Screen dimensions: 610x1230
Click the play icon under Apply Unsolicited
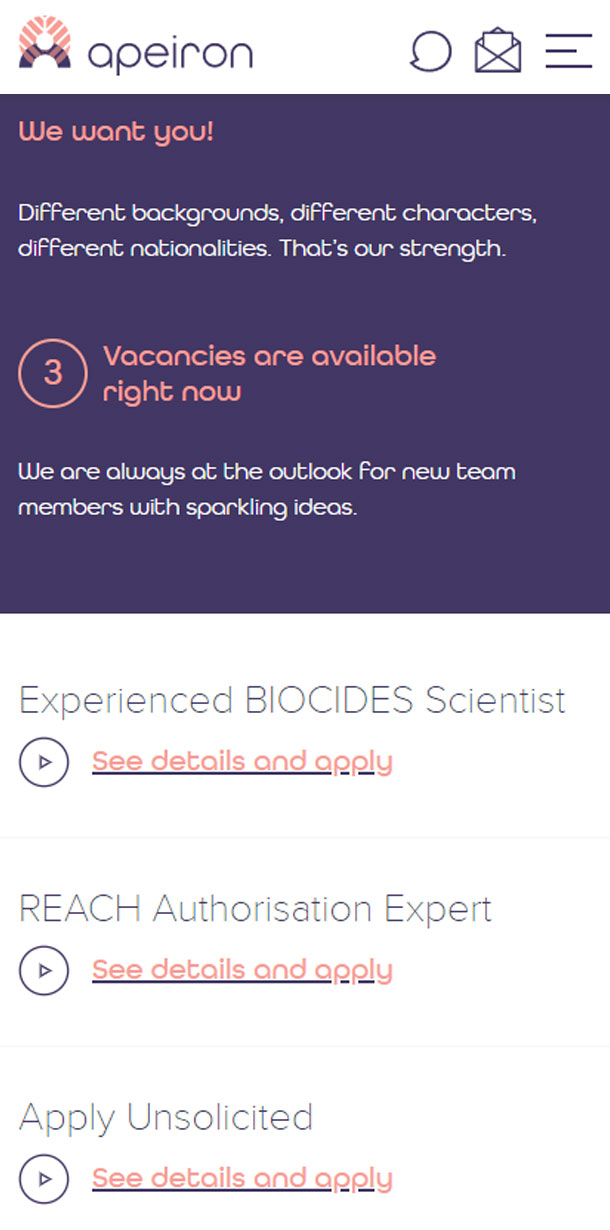(44, 1178)
